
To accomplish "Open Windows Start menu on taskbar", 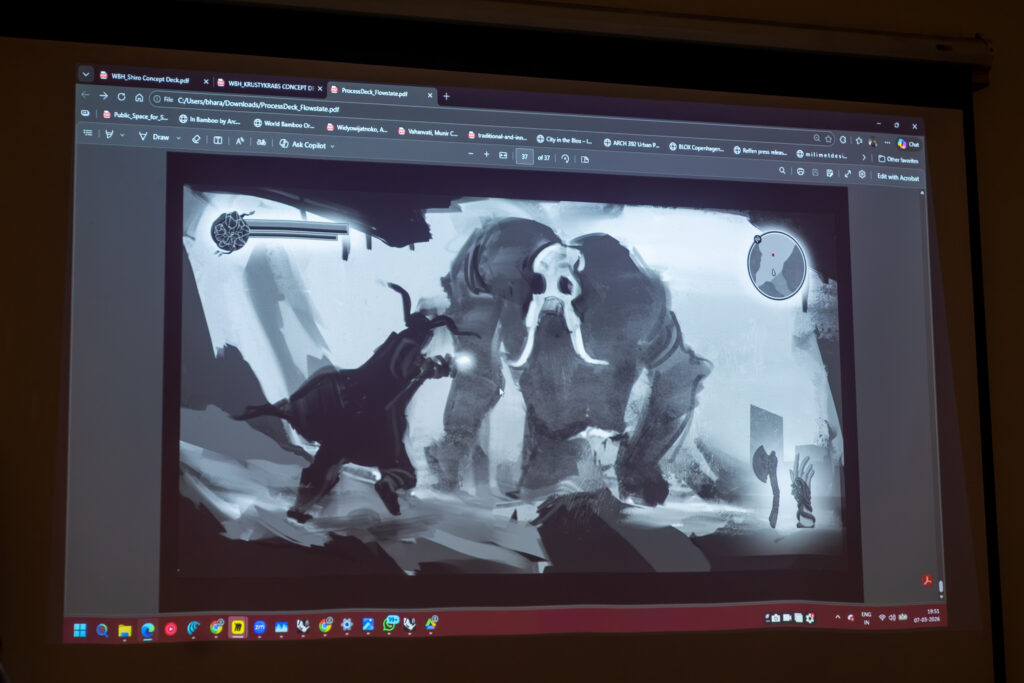I will pyautogui.click(x=79, y=629).
